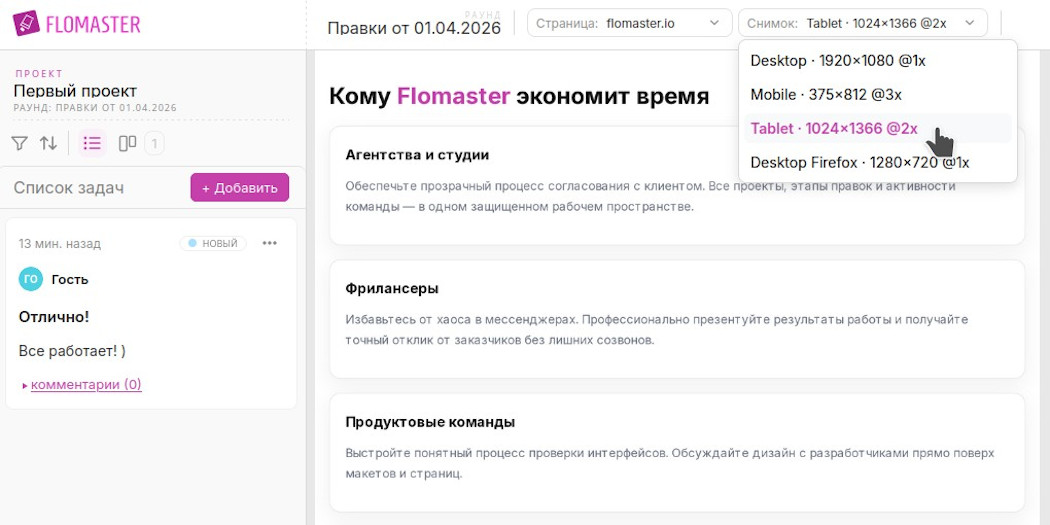
Task: Open the Снимок snapshot dropdown
Action: click(x=862, y=23)
